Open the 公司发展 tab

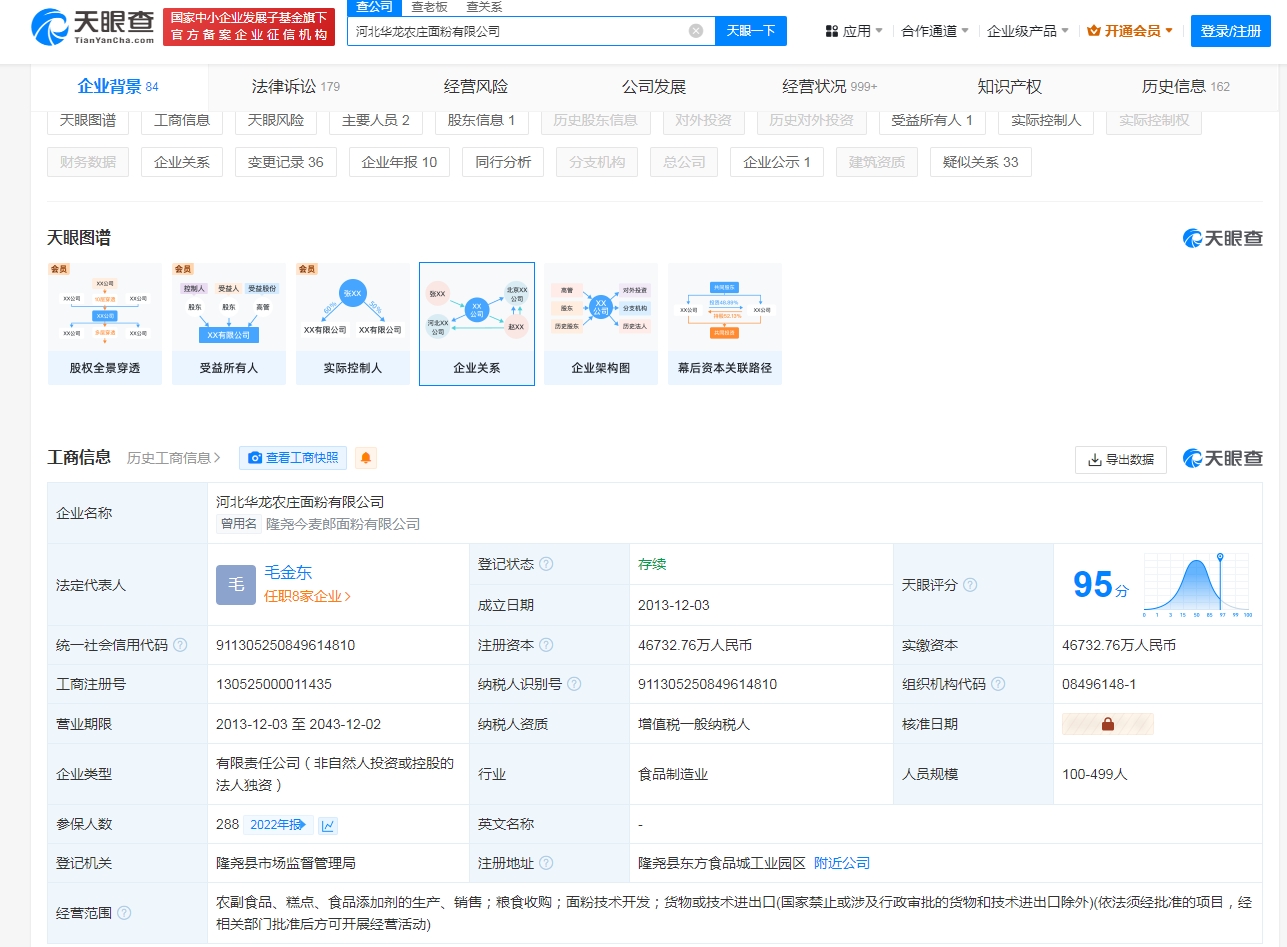click(654, 87)
